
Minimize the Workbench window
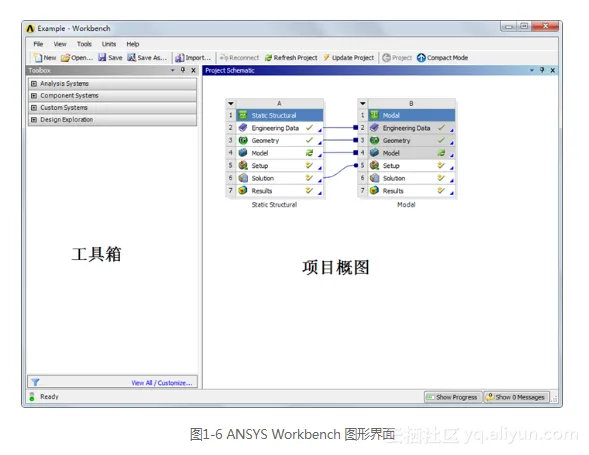click(509, 26)
